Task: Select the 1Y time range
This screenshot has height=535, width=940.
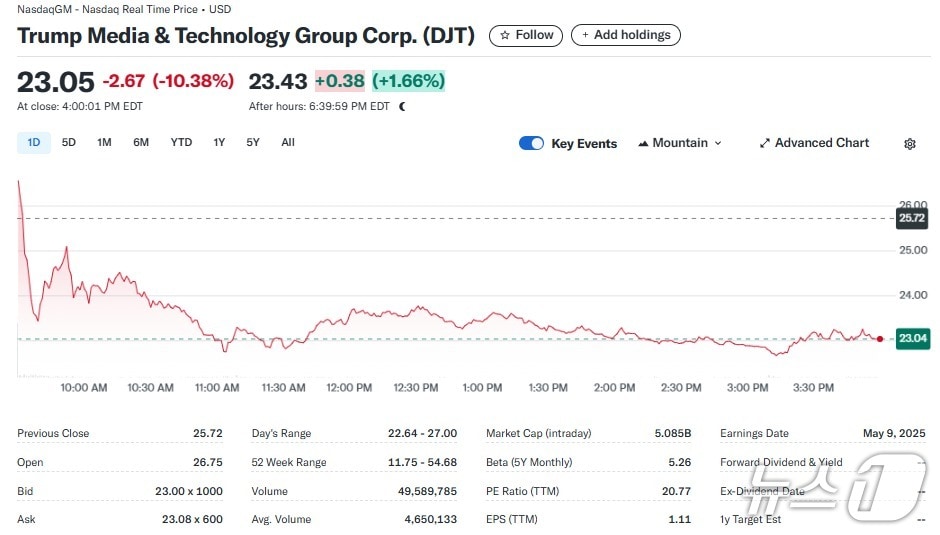Action: (x=219, y=142)
